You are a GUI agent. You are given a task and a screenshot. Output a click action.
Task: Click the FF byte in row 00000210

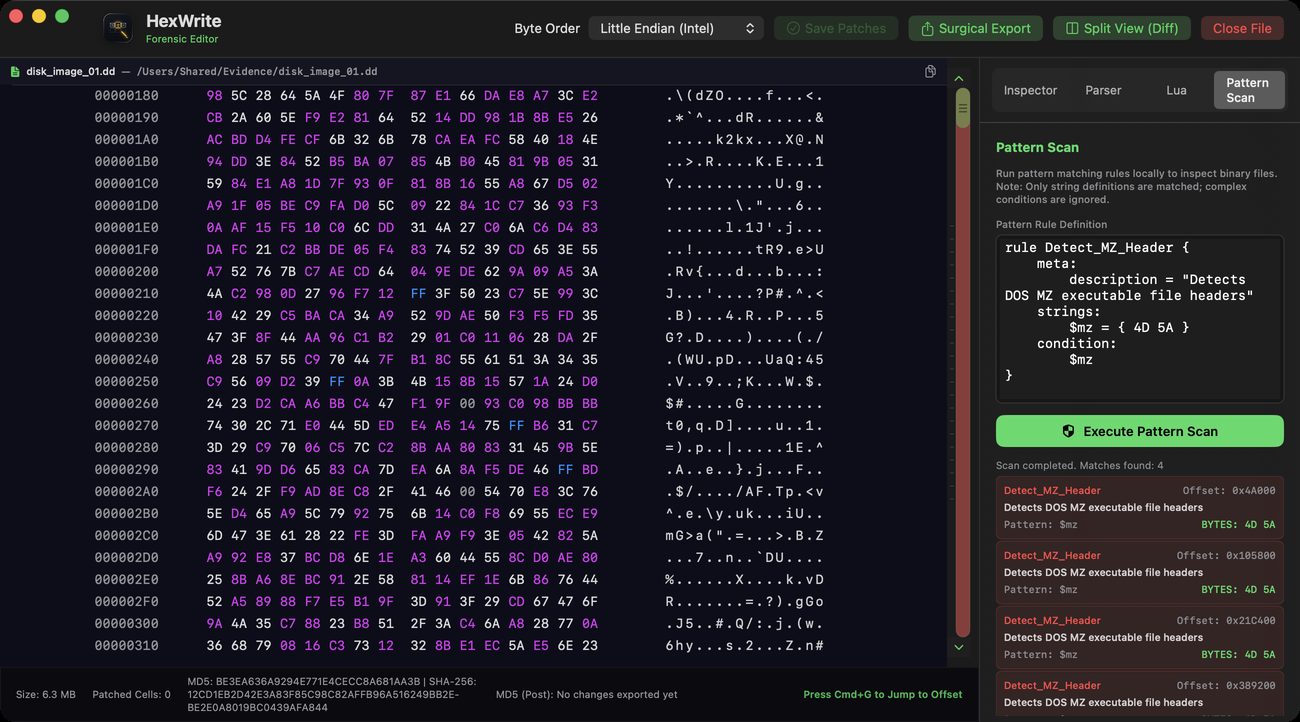click(x=418, y=294)
